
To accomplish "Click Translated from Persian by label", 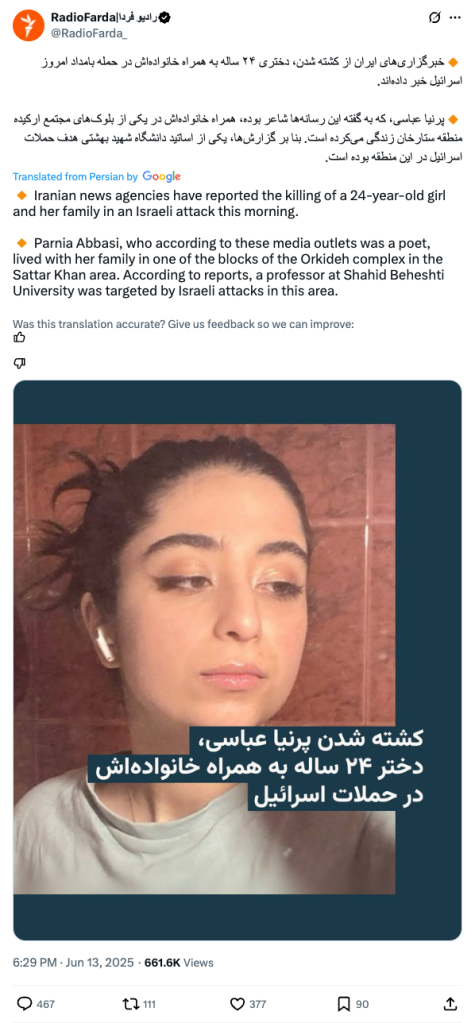I will (x=75, y=176).
